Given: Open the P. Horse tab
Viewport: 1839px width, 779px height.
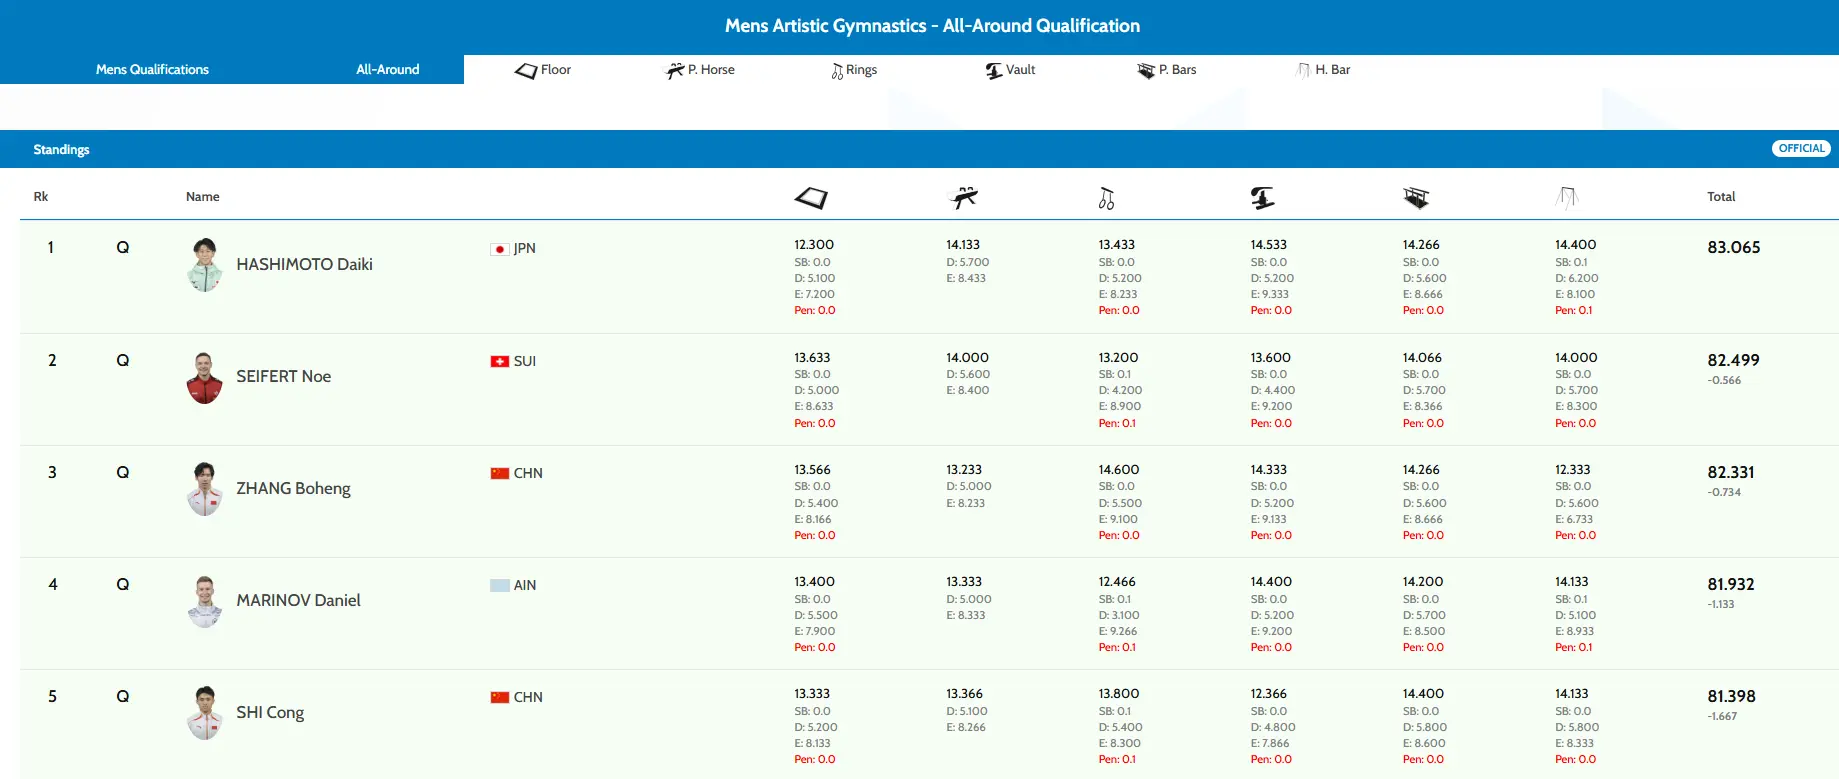Looking at the screenshot, I should 700,70.
